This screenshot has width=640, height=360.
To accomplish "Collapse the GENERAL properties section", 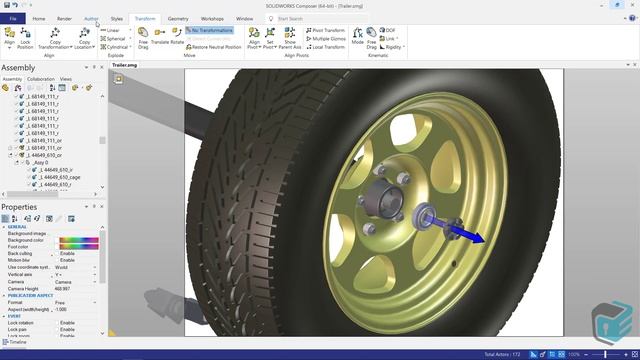I will [x=4, y=227].
